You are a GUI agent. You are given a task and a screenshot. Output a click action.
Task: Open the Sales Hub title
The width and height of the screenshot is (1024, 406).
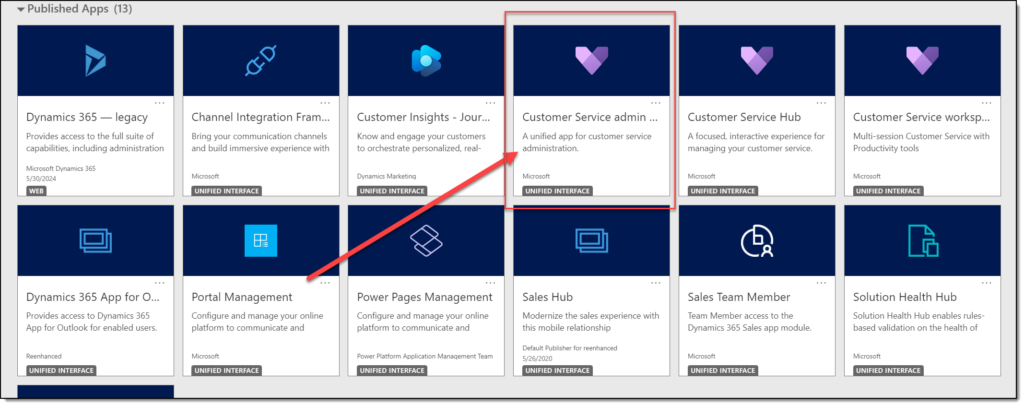tap(547, 297)
